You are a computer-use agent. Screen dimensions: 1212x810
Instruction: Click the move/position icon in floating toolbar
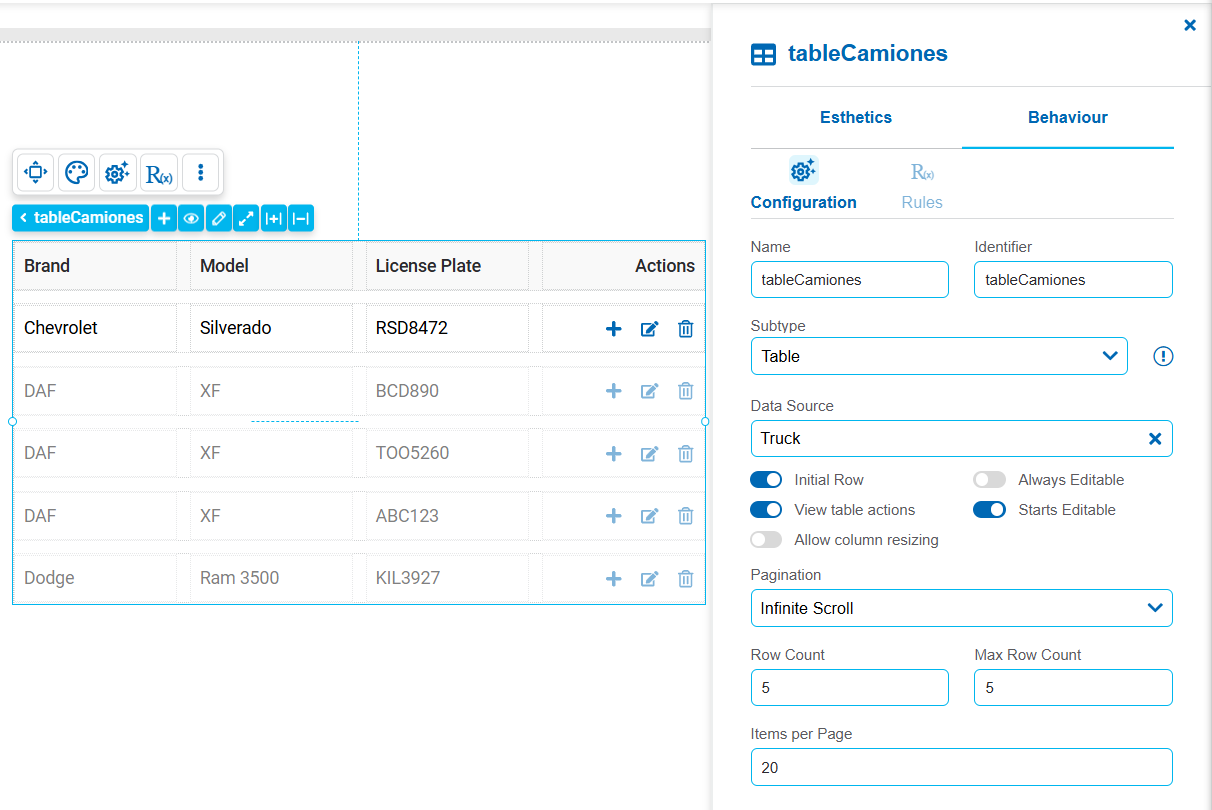(35, 173)
